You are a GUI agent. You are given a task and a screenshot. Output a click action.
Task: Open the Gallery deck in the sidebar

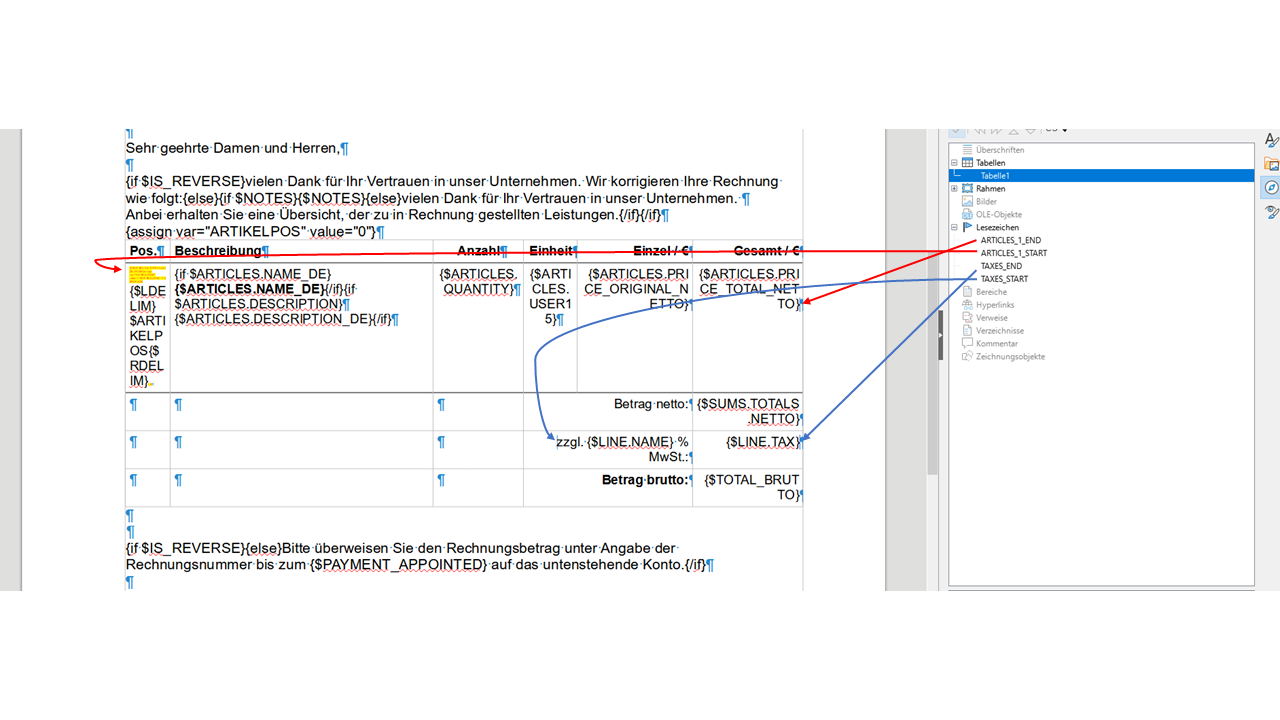pyautogui.click(x=1271, y=164)
